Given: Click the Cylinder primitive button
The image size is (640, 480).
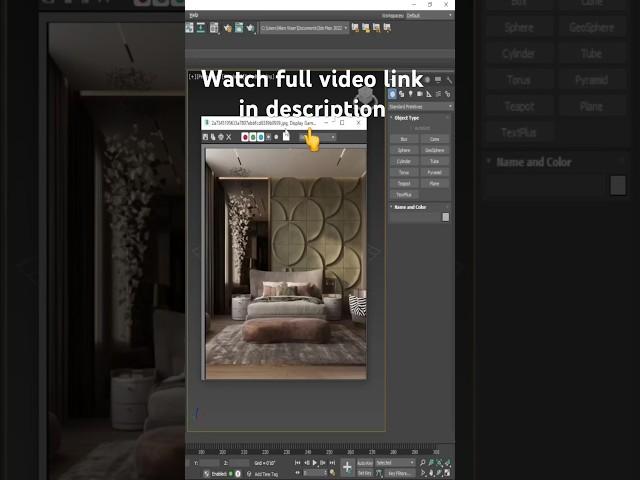Looking at the screenshot, I should point(404,161).
